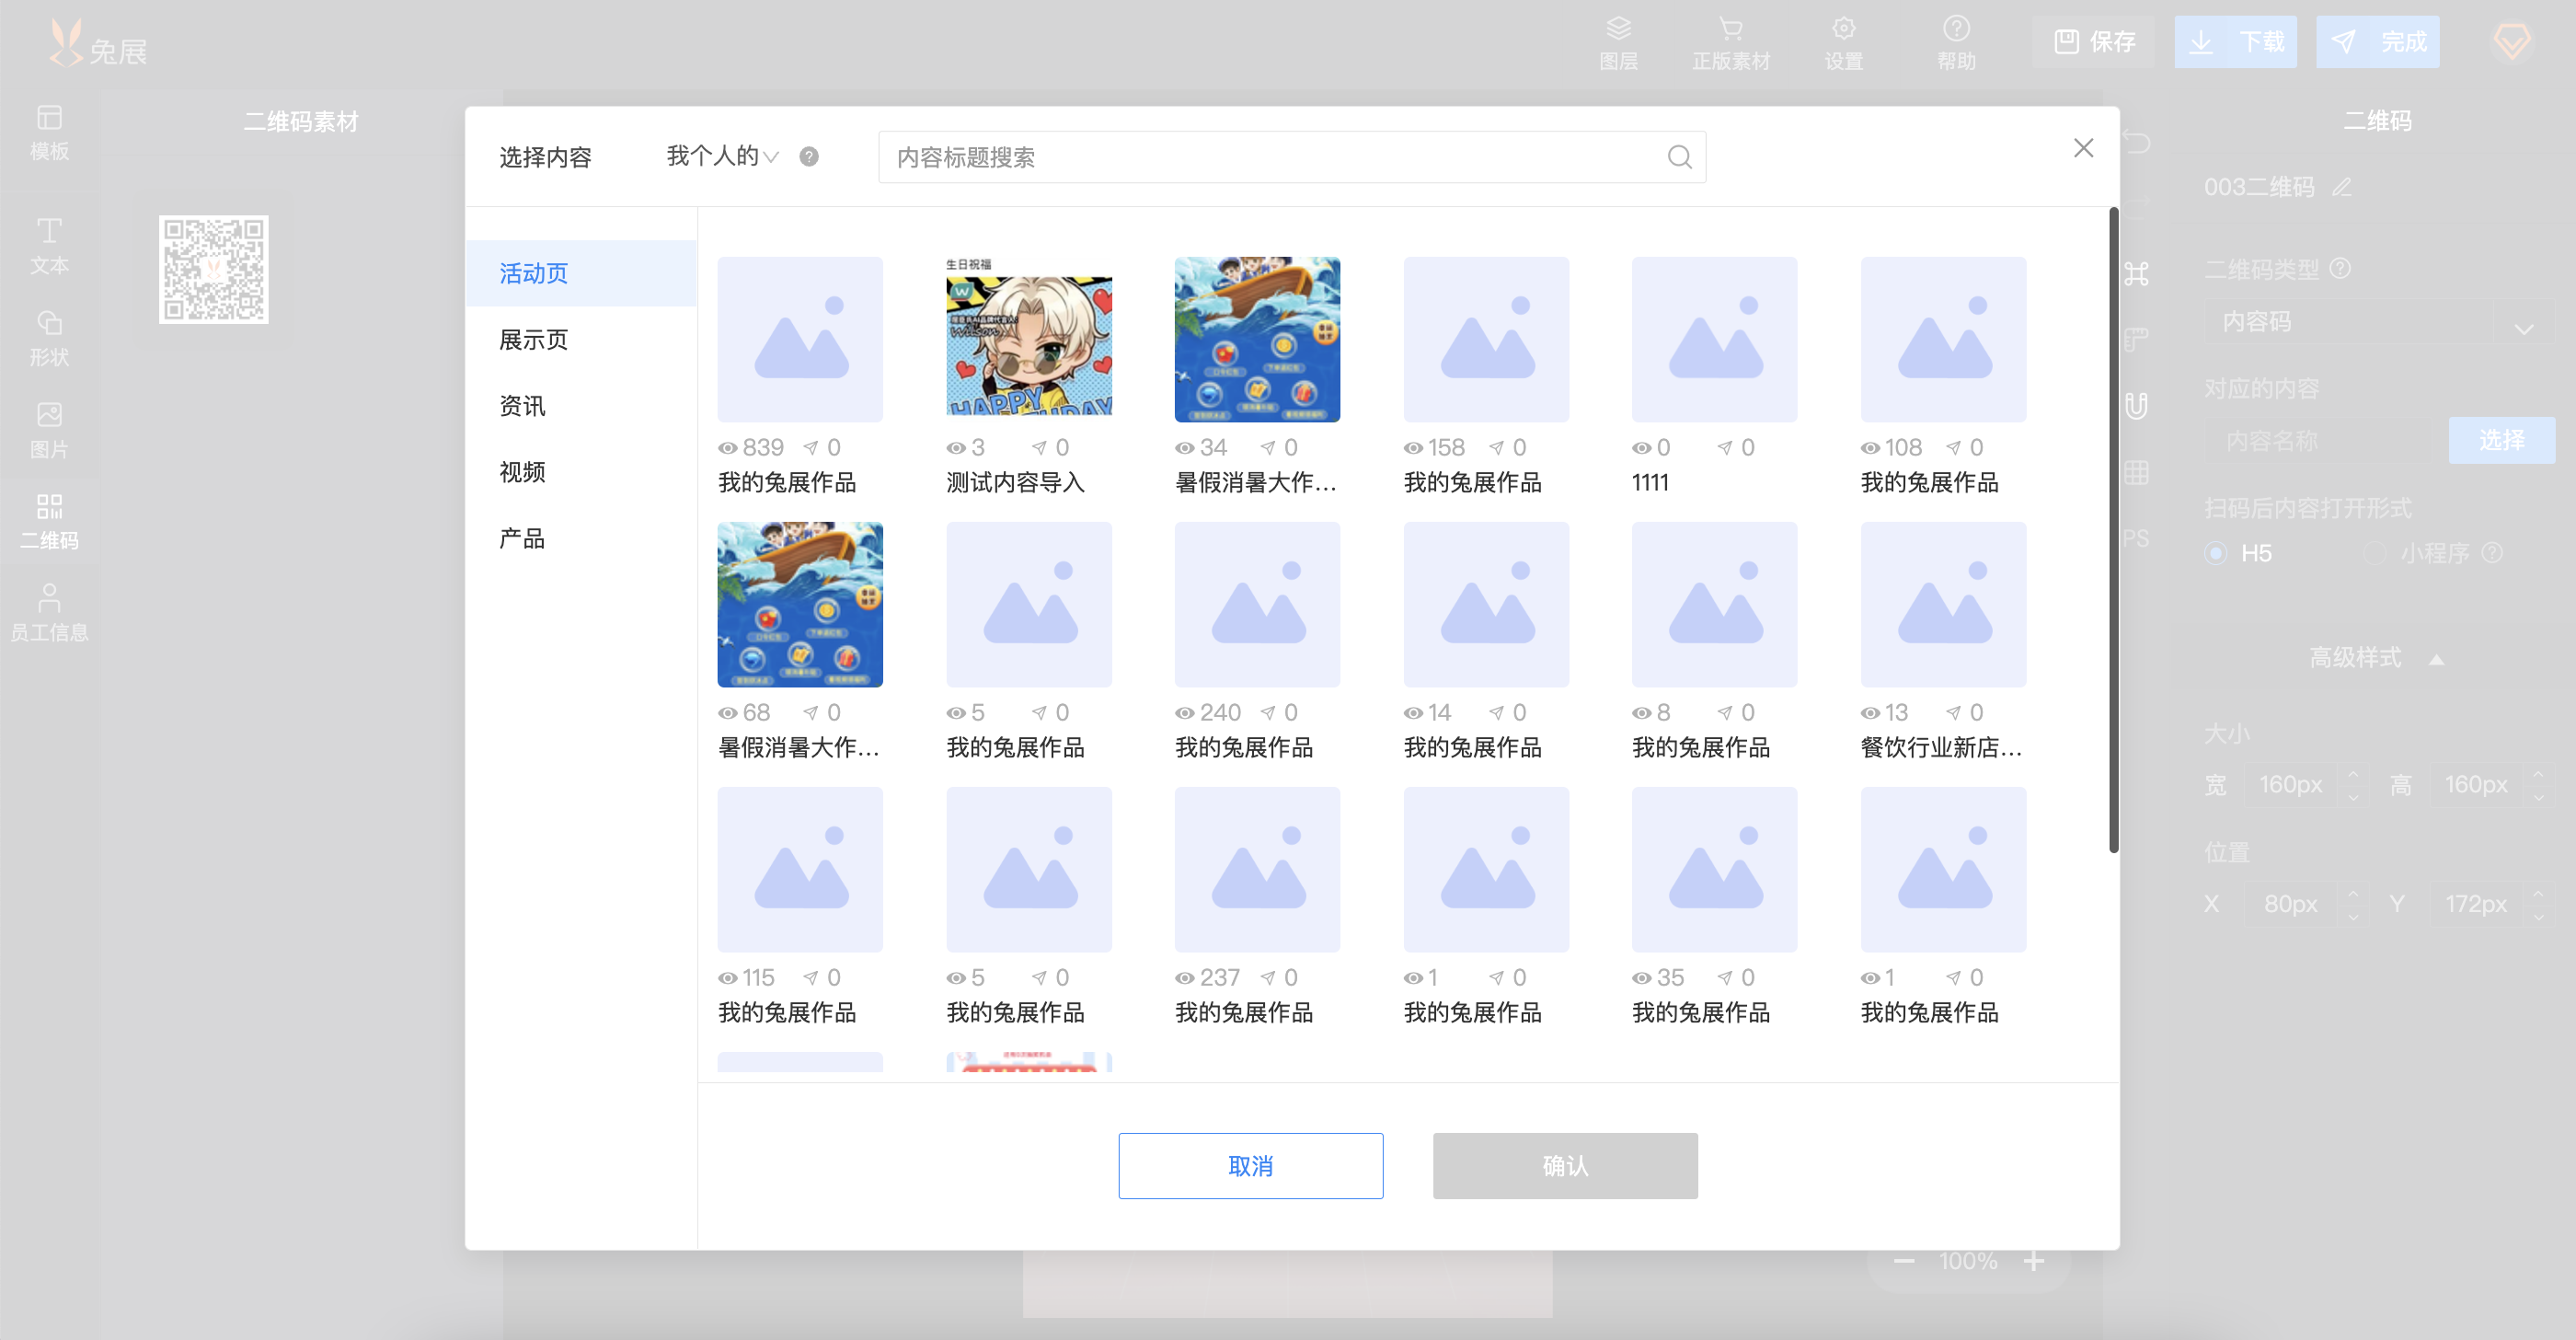This screenshot has height=1340, width=2576.
Task: Open the 文本 tool in sidebar
Action: click(x=49, y=246)
